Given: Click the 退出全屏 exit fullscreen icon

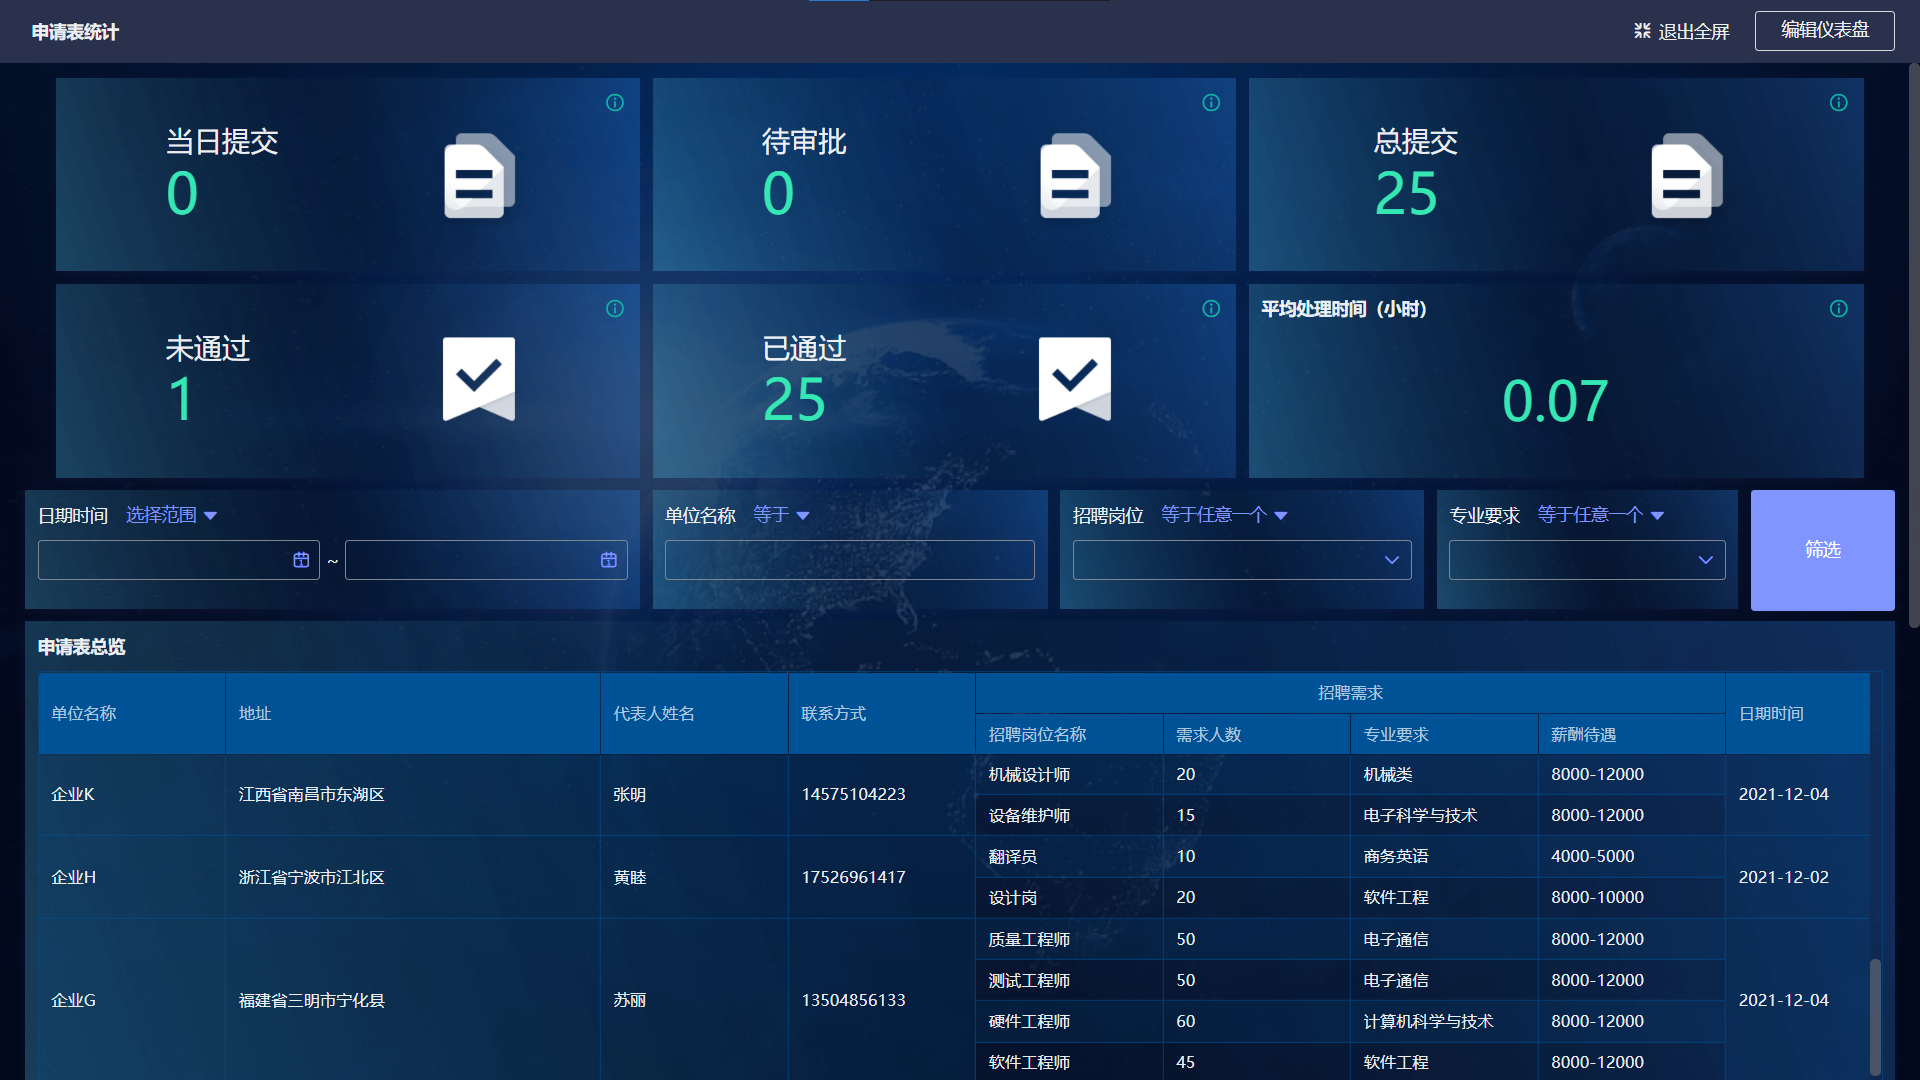Looking at the screenshot, I should [x=1642, y=31].
